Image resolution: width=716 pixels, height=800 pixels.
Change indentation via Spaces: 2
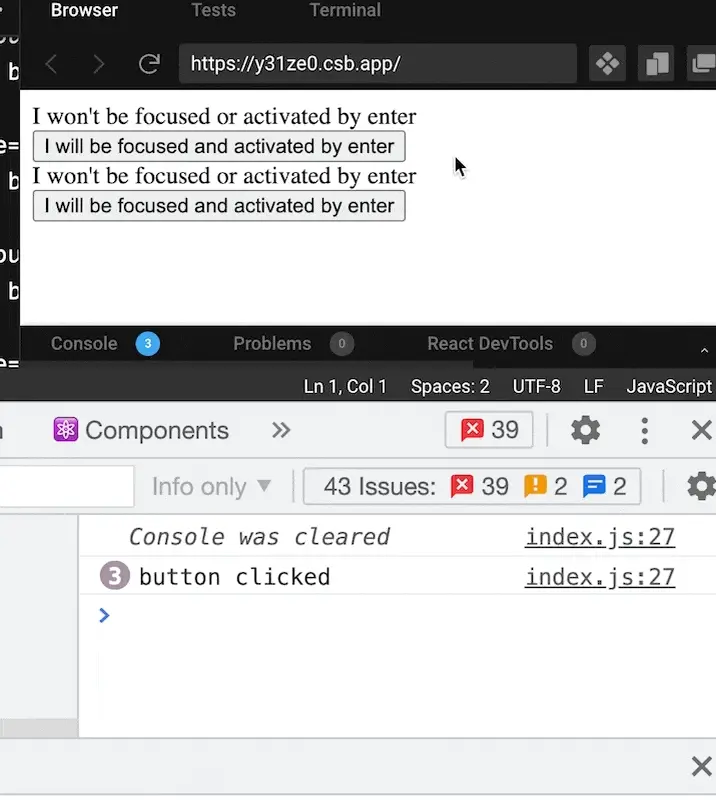point(450,387)
